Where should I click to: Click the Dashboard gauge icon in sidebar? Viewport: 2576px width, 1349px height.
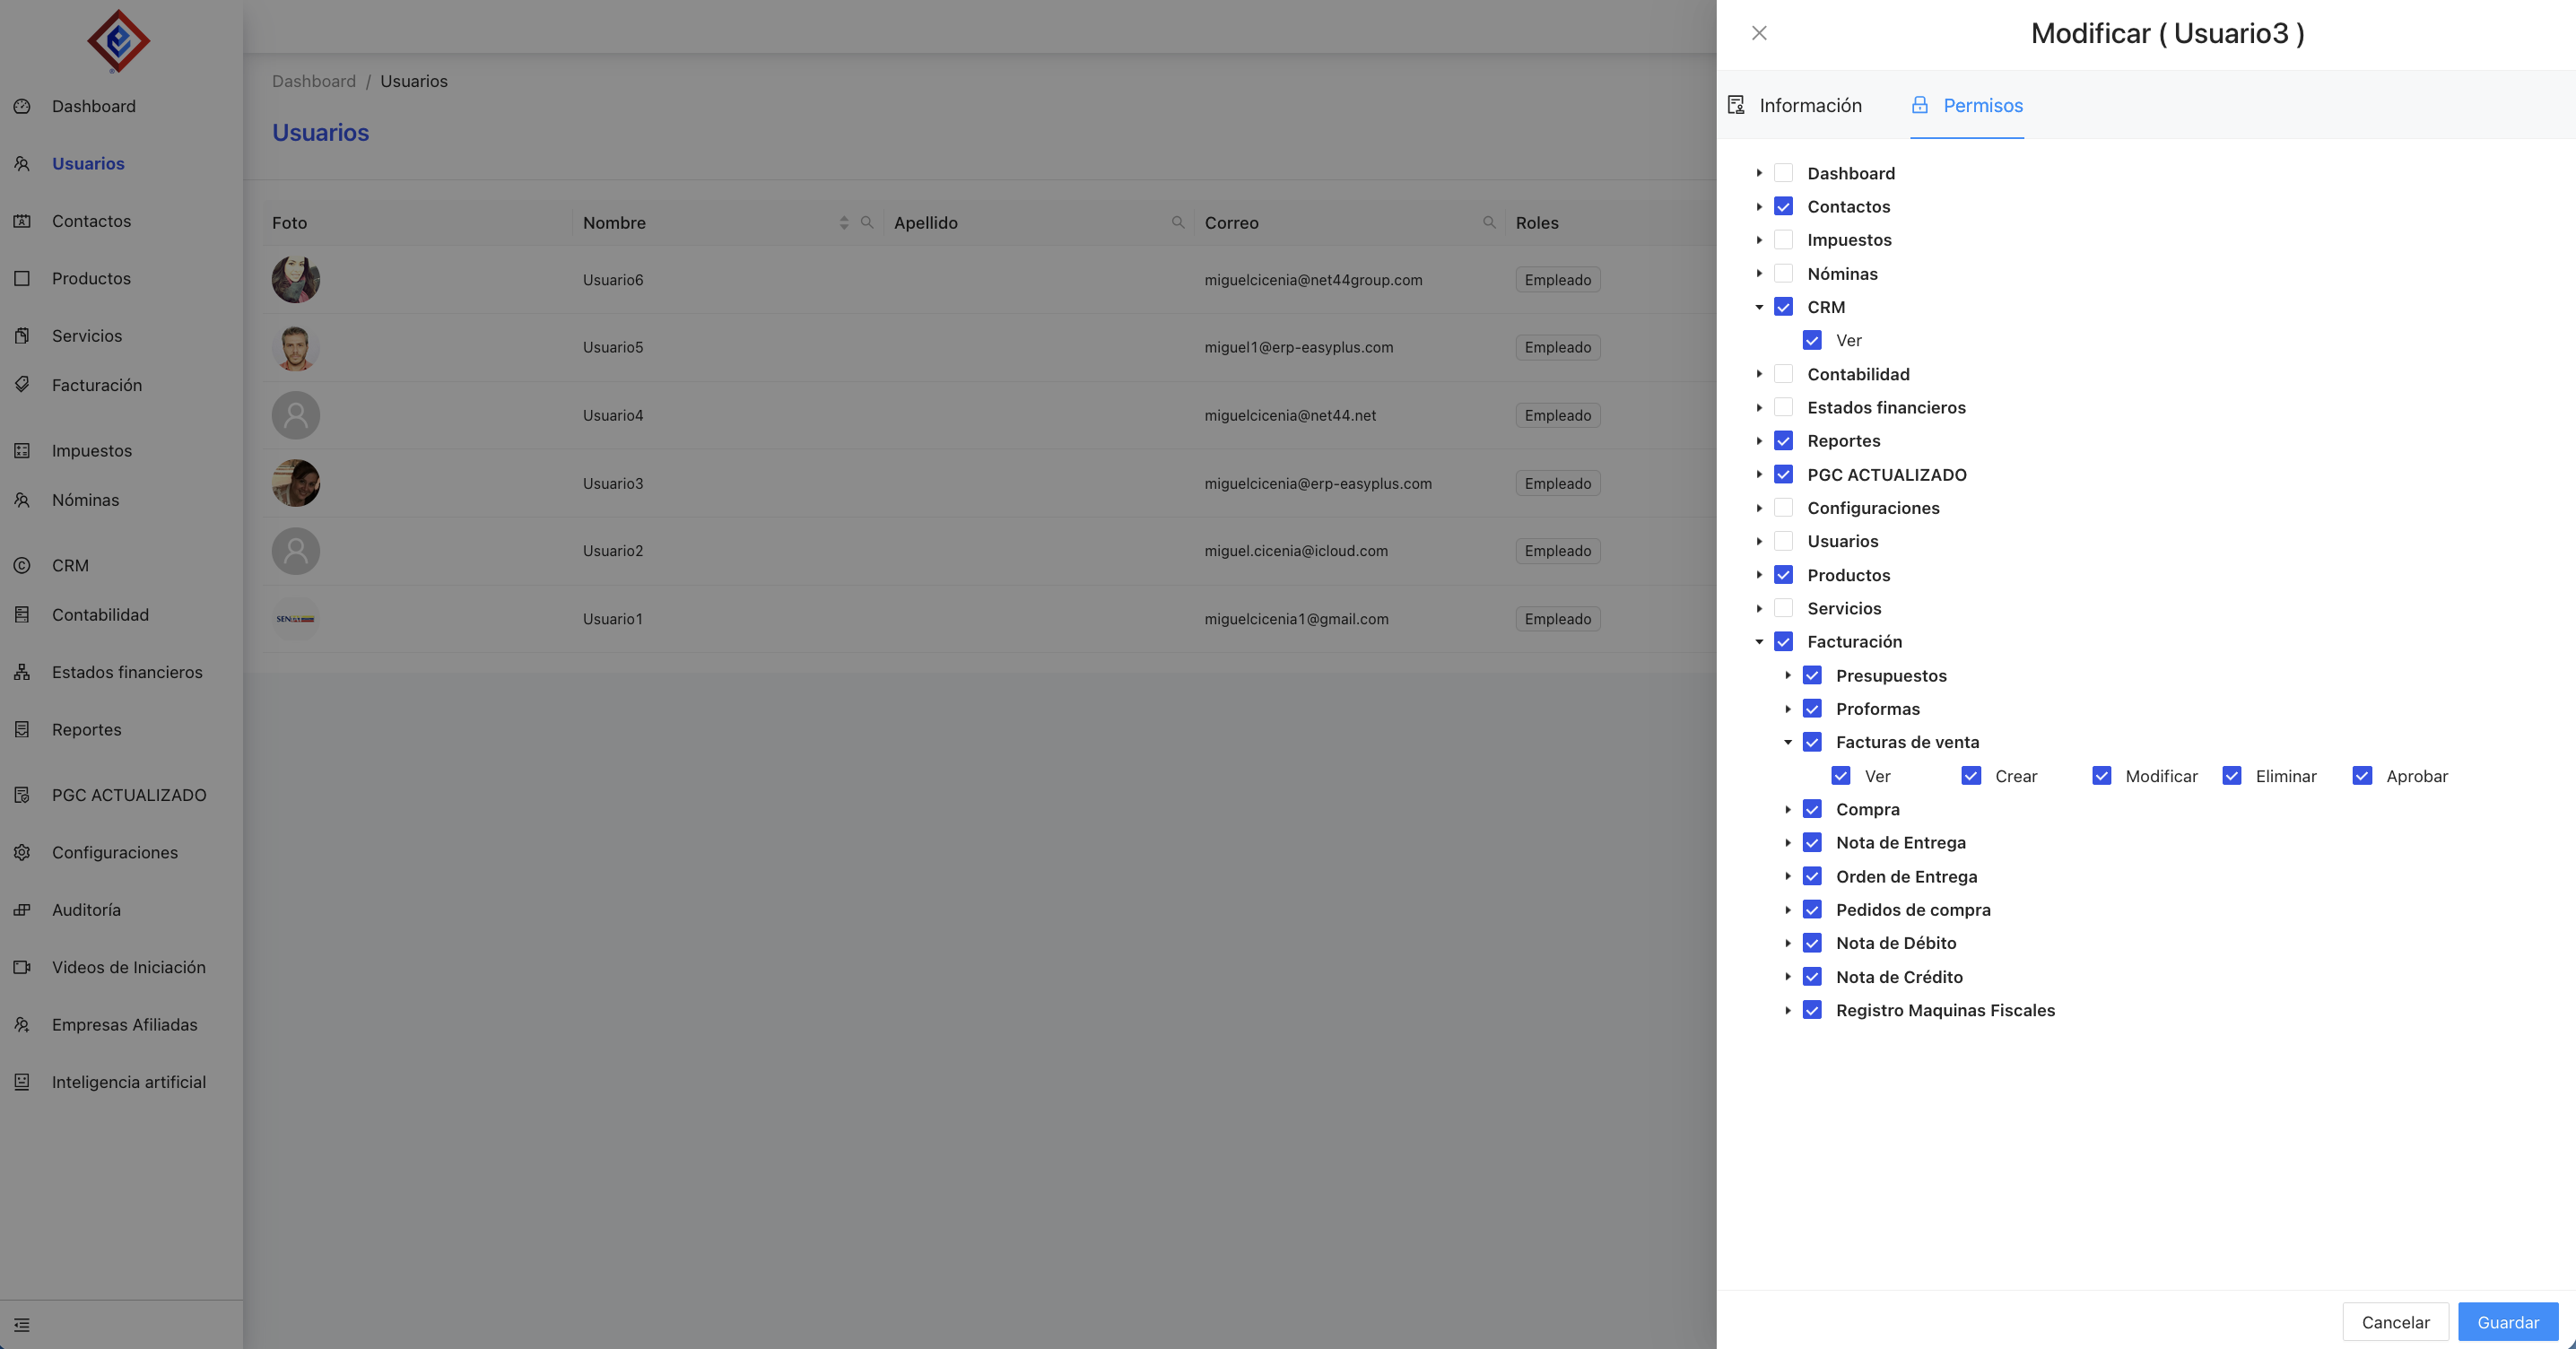22,106
